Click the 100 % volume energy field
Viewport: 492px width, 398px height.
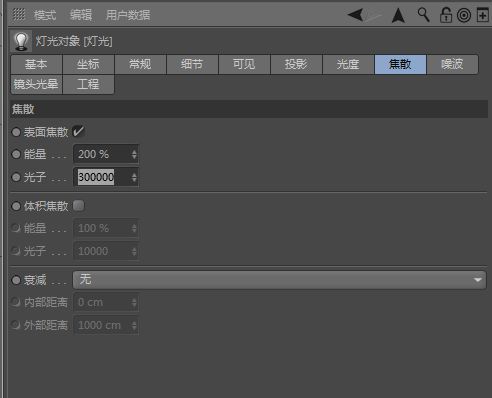(106, 228)
